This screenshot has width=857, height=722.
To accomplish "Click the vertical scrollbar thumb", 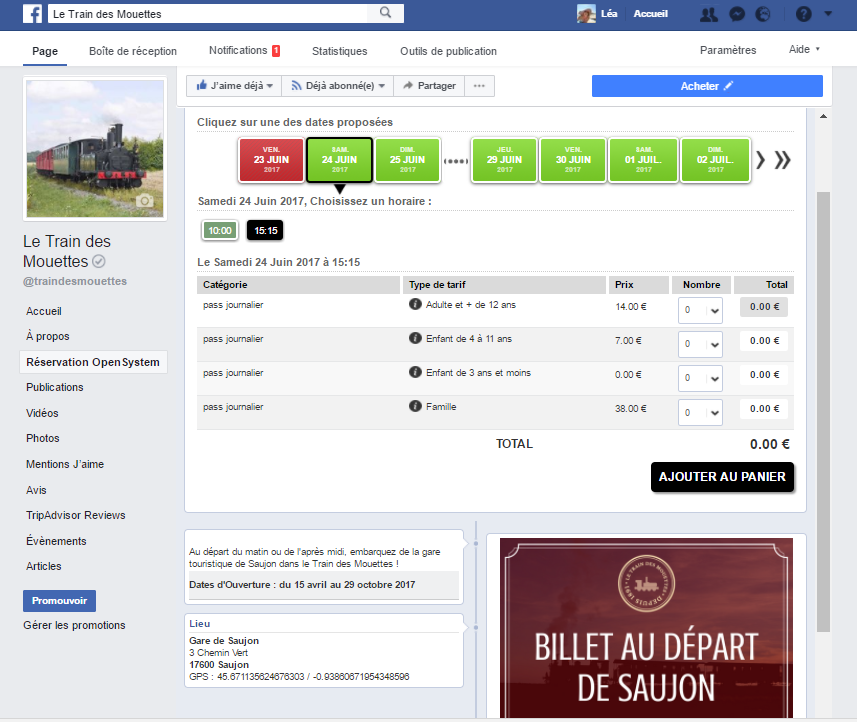I will coord(823,412).
